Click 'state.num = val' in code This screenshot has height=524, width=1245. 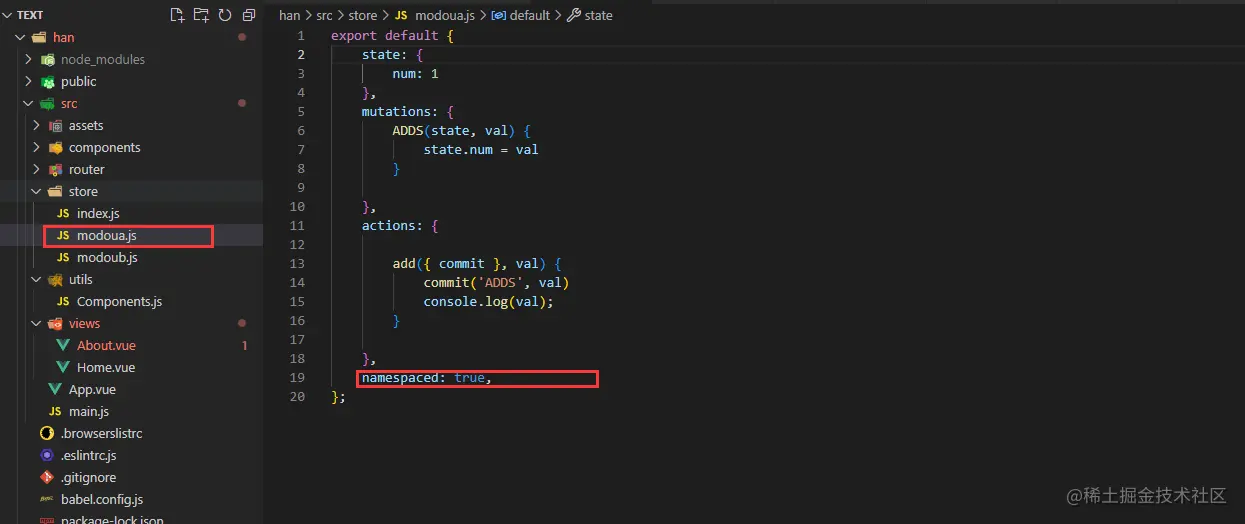pyautogui.click(x=481, y=149)
